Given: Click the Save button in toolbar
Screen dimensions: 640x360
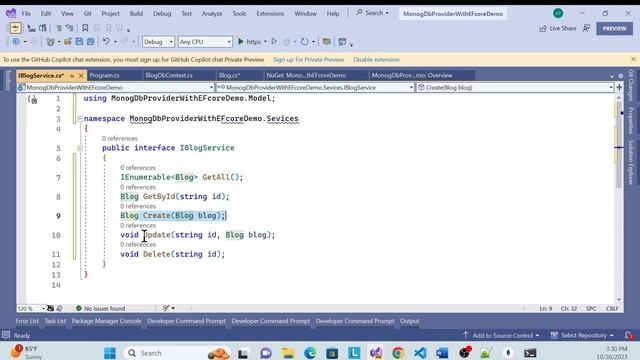Looking at the screenshot, I should (79, 42).
